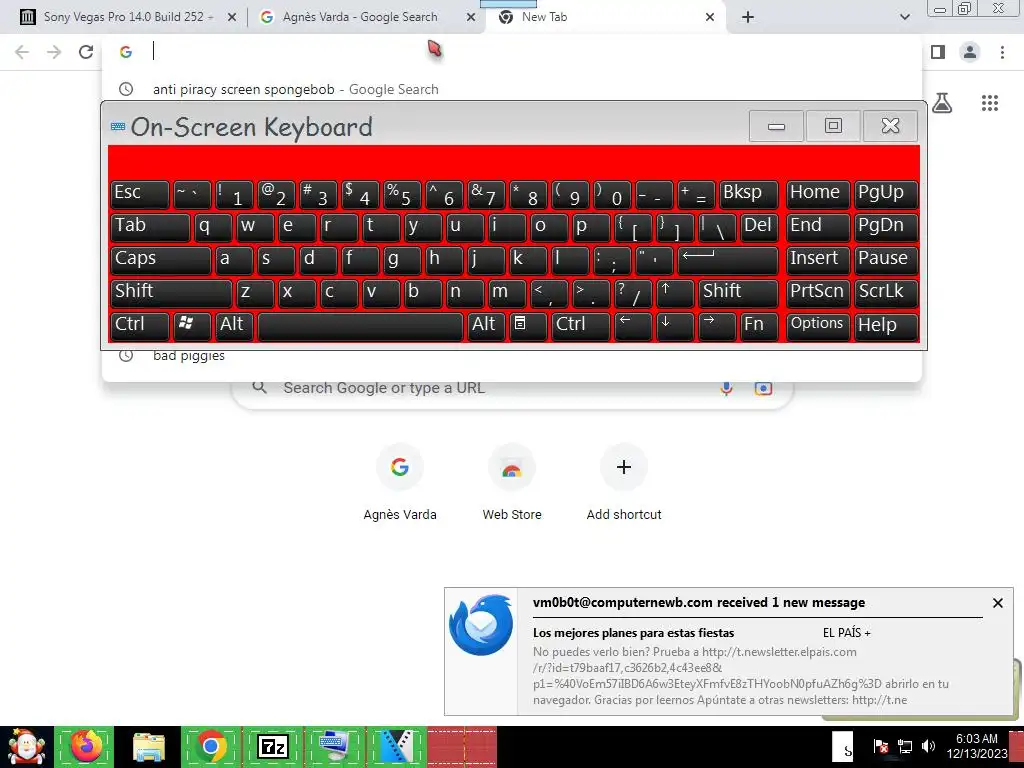
Task: Click the down arrow key
Action: tap(675, 327)
